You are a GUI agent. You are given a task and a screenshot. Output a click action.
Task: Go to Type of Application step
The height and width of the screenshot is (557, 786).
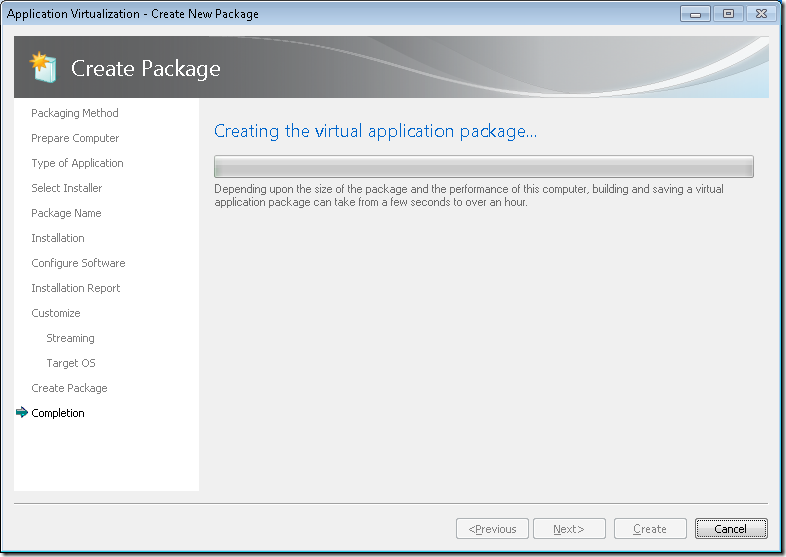click(77, 163)
